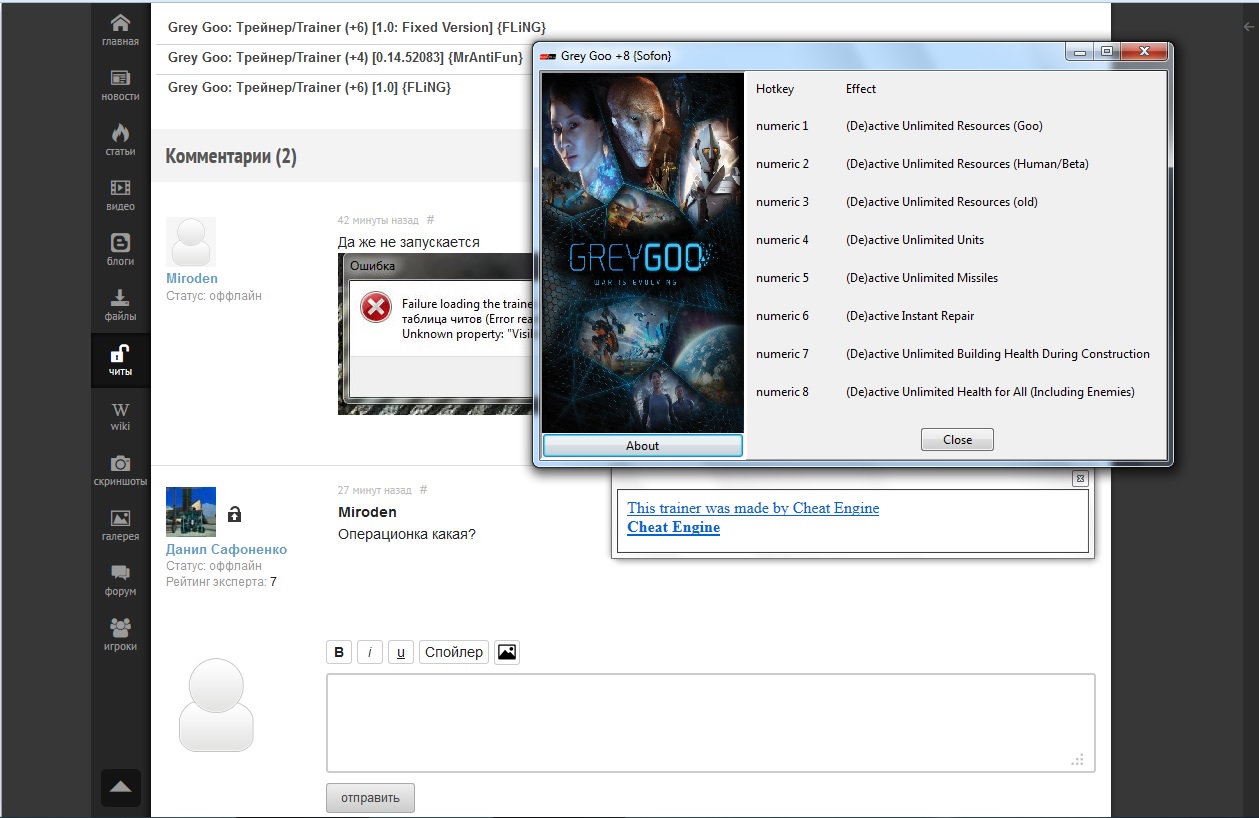Open Miroden's profile name link
The width and height of the screenshot is (1259, 818).
(x=192, y=278)
